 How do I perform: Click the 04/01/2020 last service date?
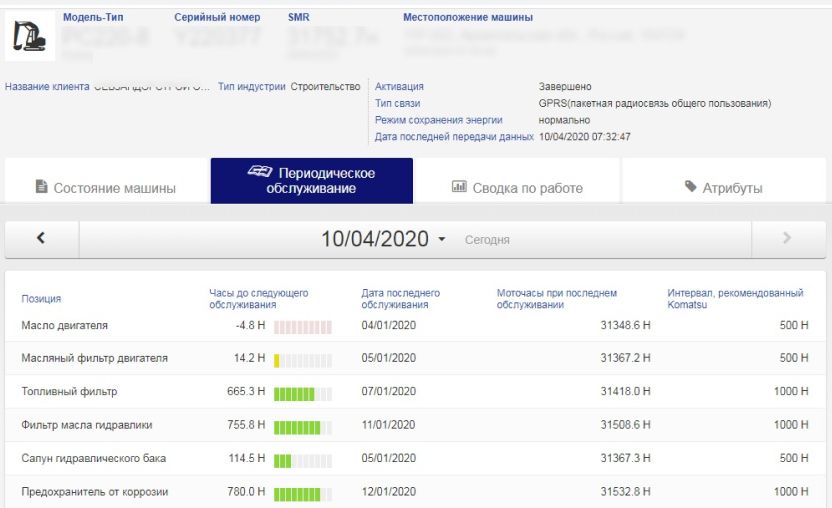click(x=388, y=325)
